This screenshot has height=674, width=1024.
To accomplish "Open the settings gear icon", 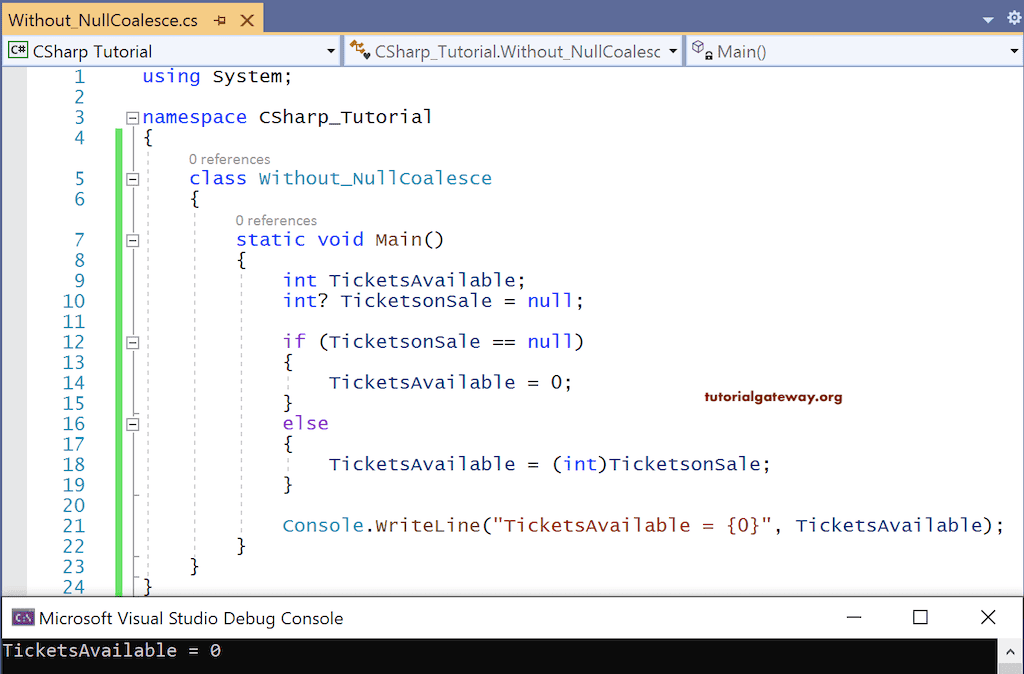I will (x=1013, y=17).
